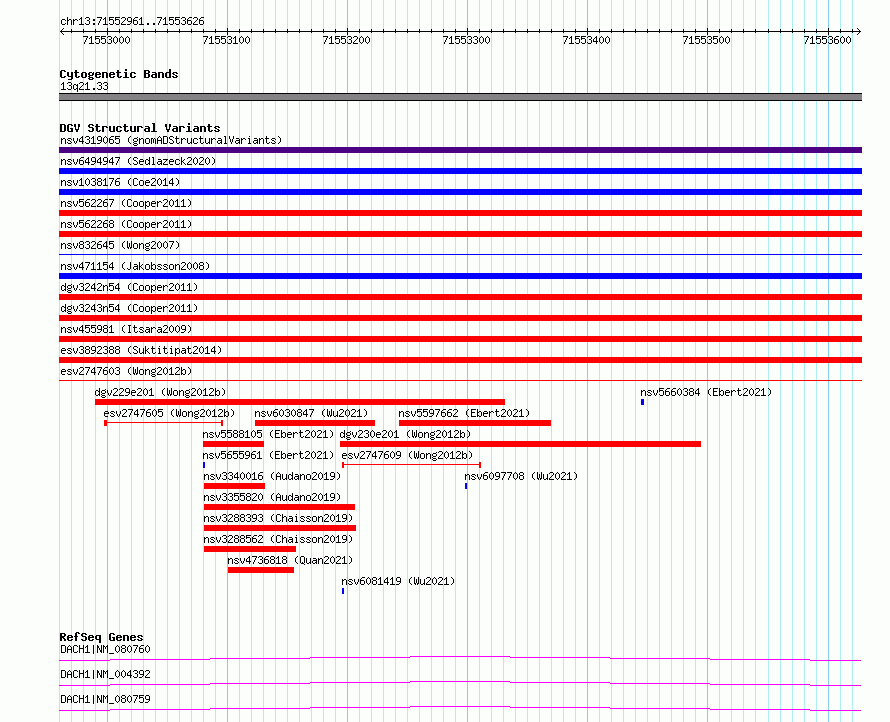Select nsv6030847 (Wu2021) label
Screen dimensions: 890x722
311,413
